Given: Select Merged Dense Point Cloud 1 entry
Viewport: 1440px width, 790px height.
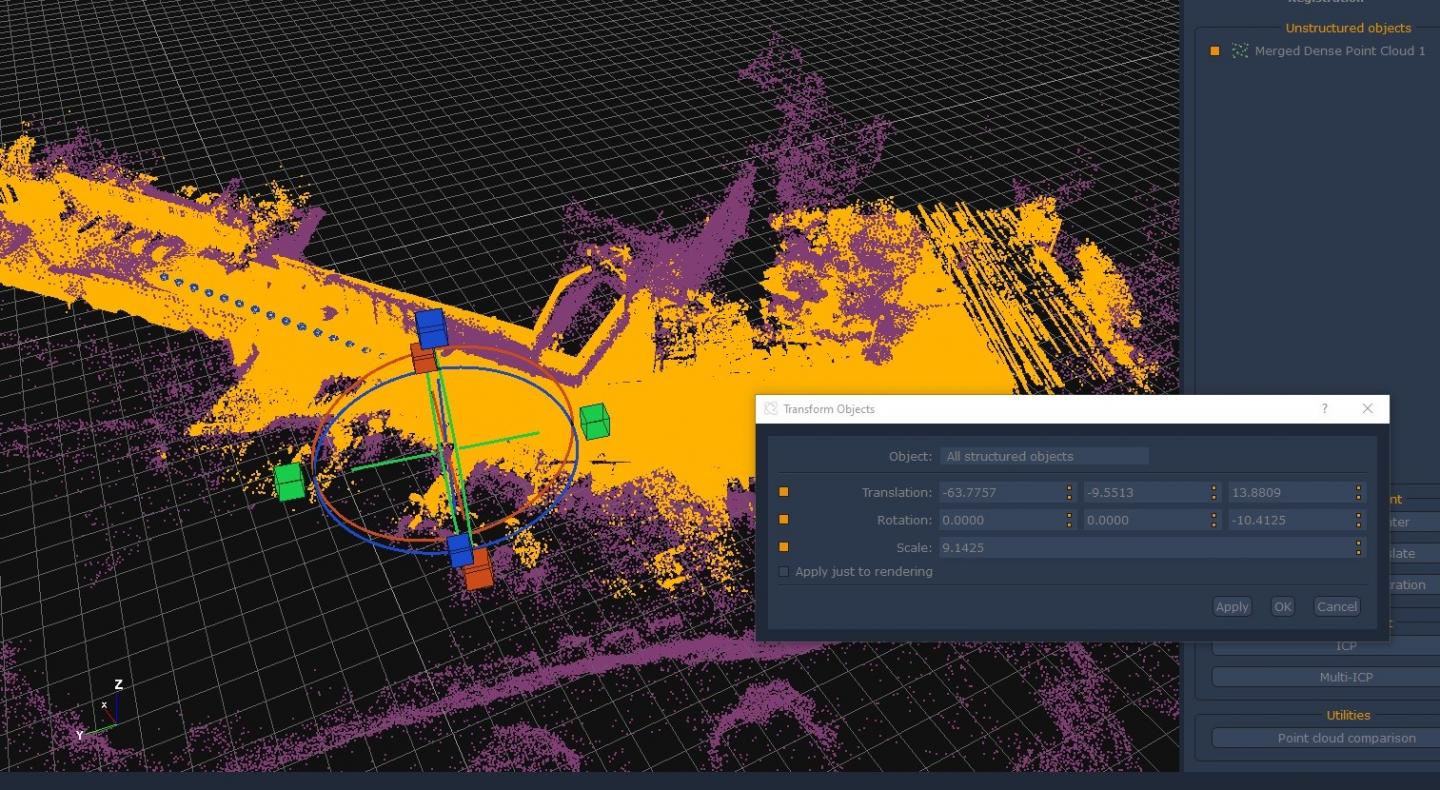Looking at the screenshot, I should tap(1340, 51).
